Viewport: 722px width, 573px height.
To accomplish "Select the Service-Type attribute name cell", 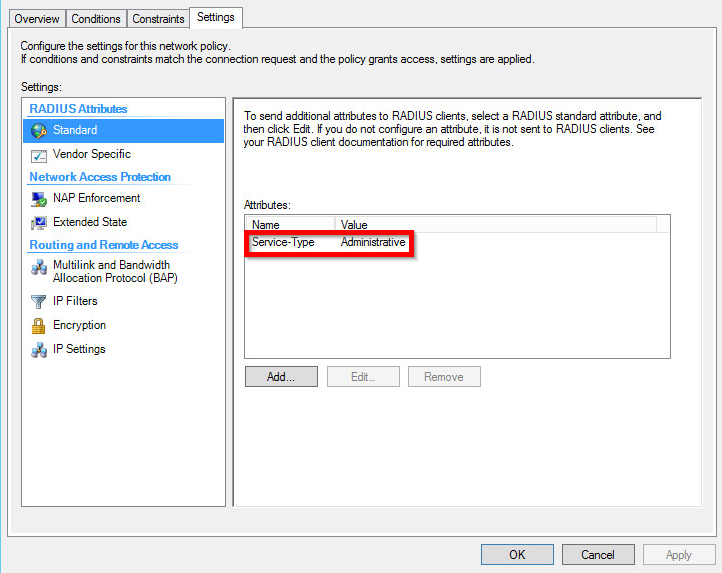I will pos(283,242).
